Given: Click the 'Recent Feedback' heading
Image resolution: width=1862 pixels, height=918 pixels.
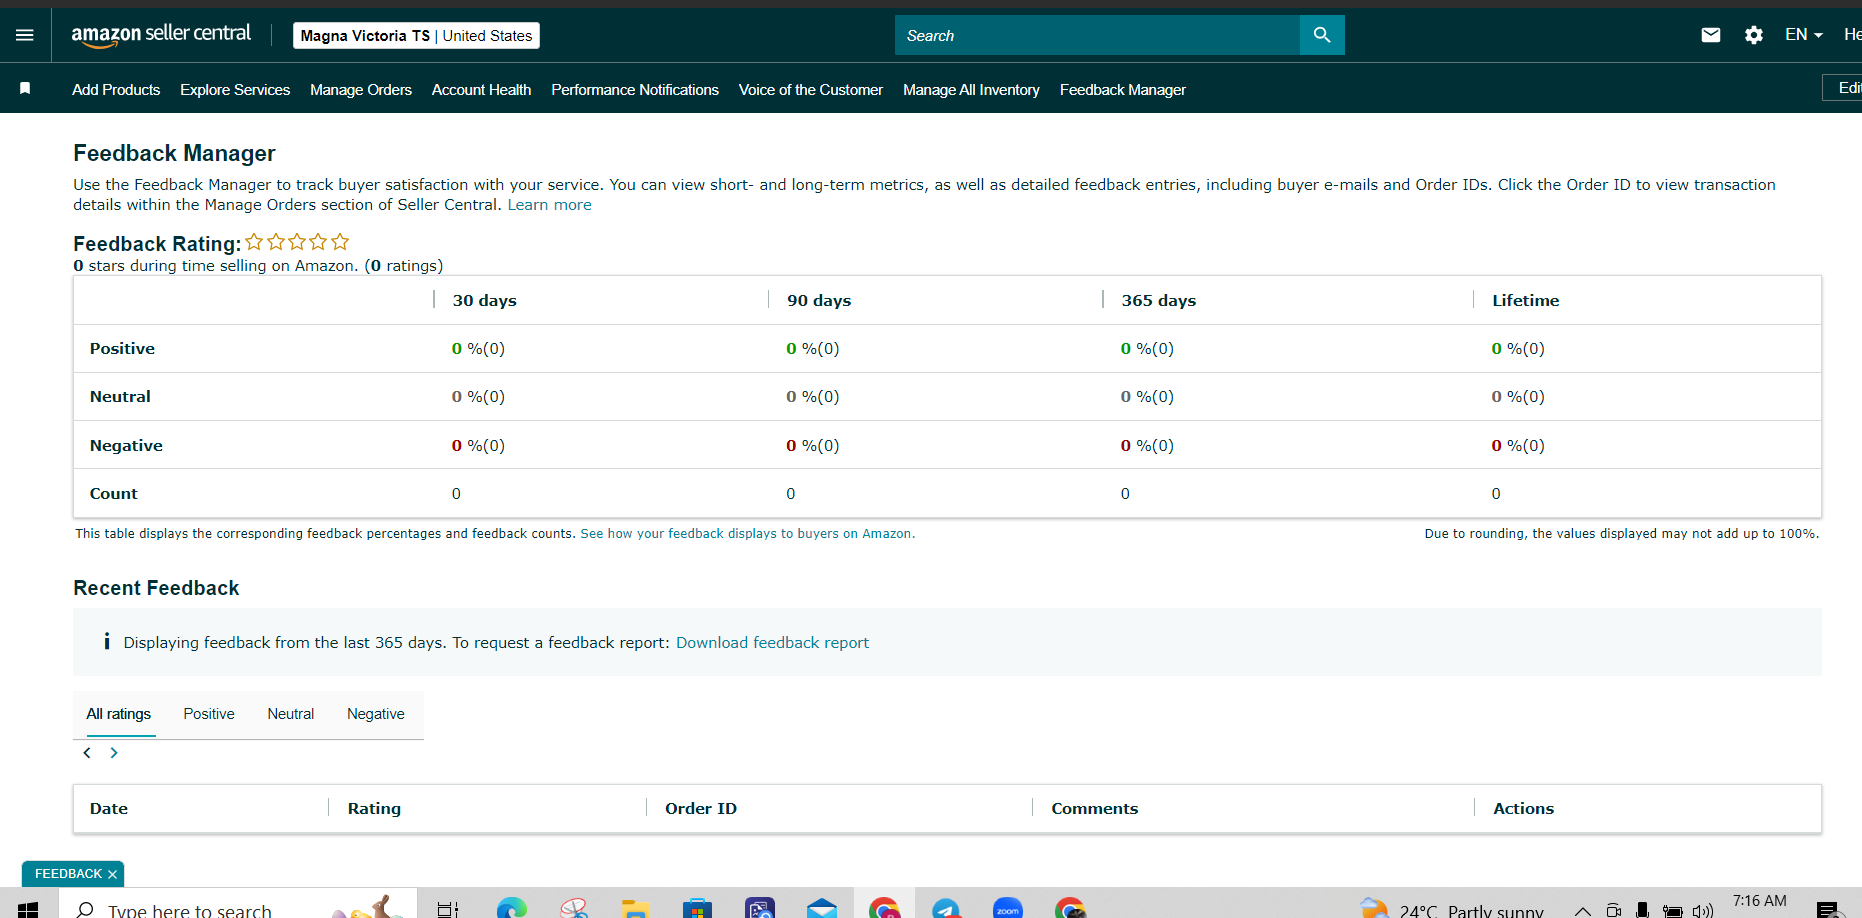Looking at the screenshot, I should point(156,588).
